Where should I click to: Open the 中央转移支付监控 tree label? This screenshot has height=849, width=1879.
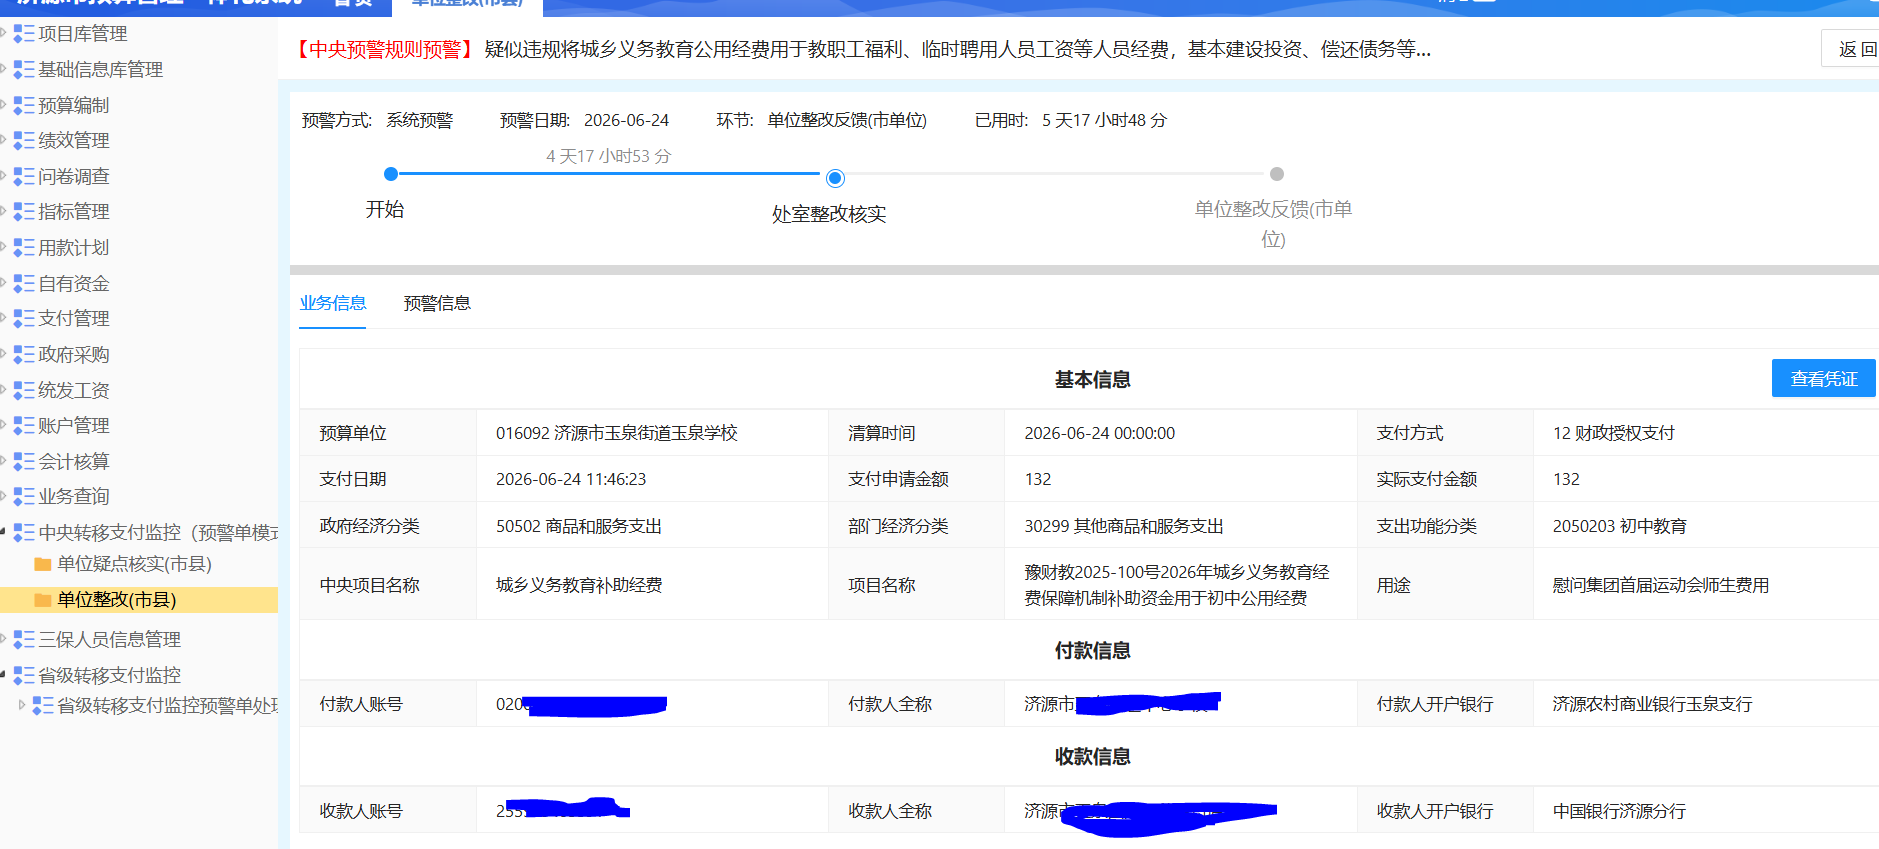tap(159, 533)
